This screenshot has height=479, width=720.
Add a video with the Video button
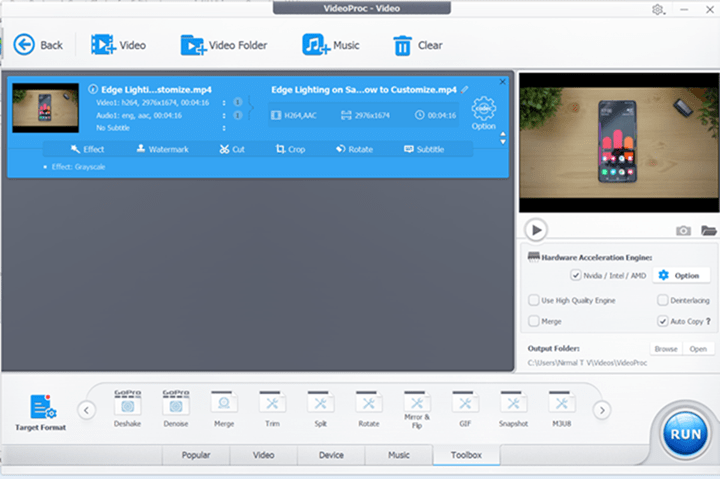tap(118, 45)
